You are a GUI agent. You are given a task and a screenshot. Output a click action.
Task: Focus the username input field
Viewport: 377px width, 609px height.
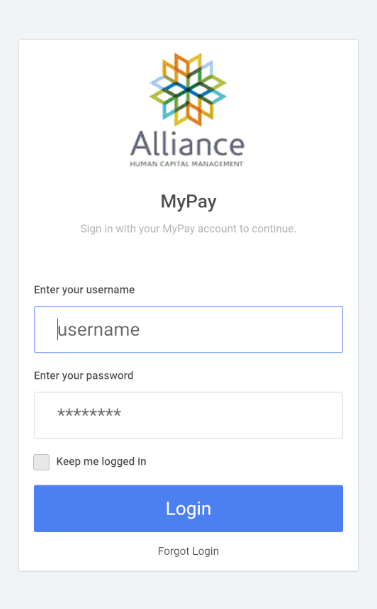pyautogui.click(x=188, y=329)
